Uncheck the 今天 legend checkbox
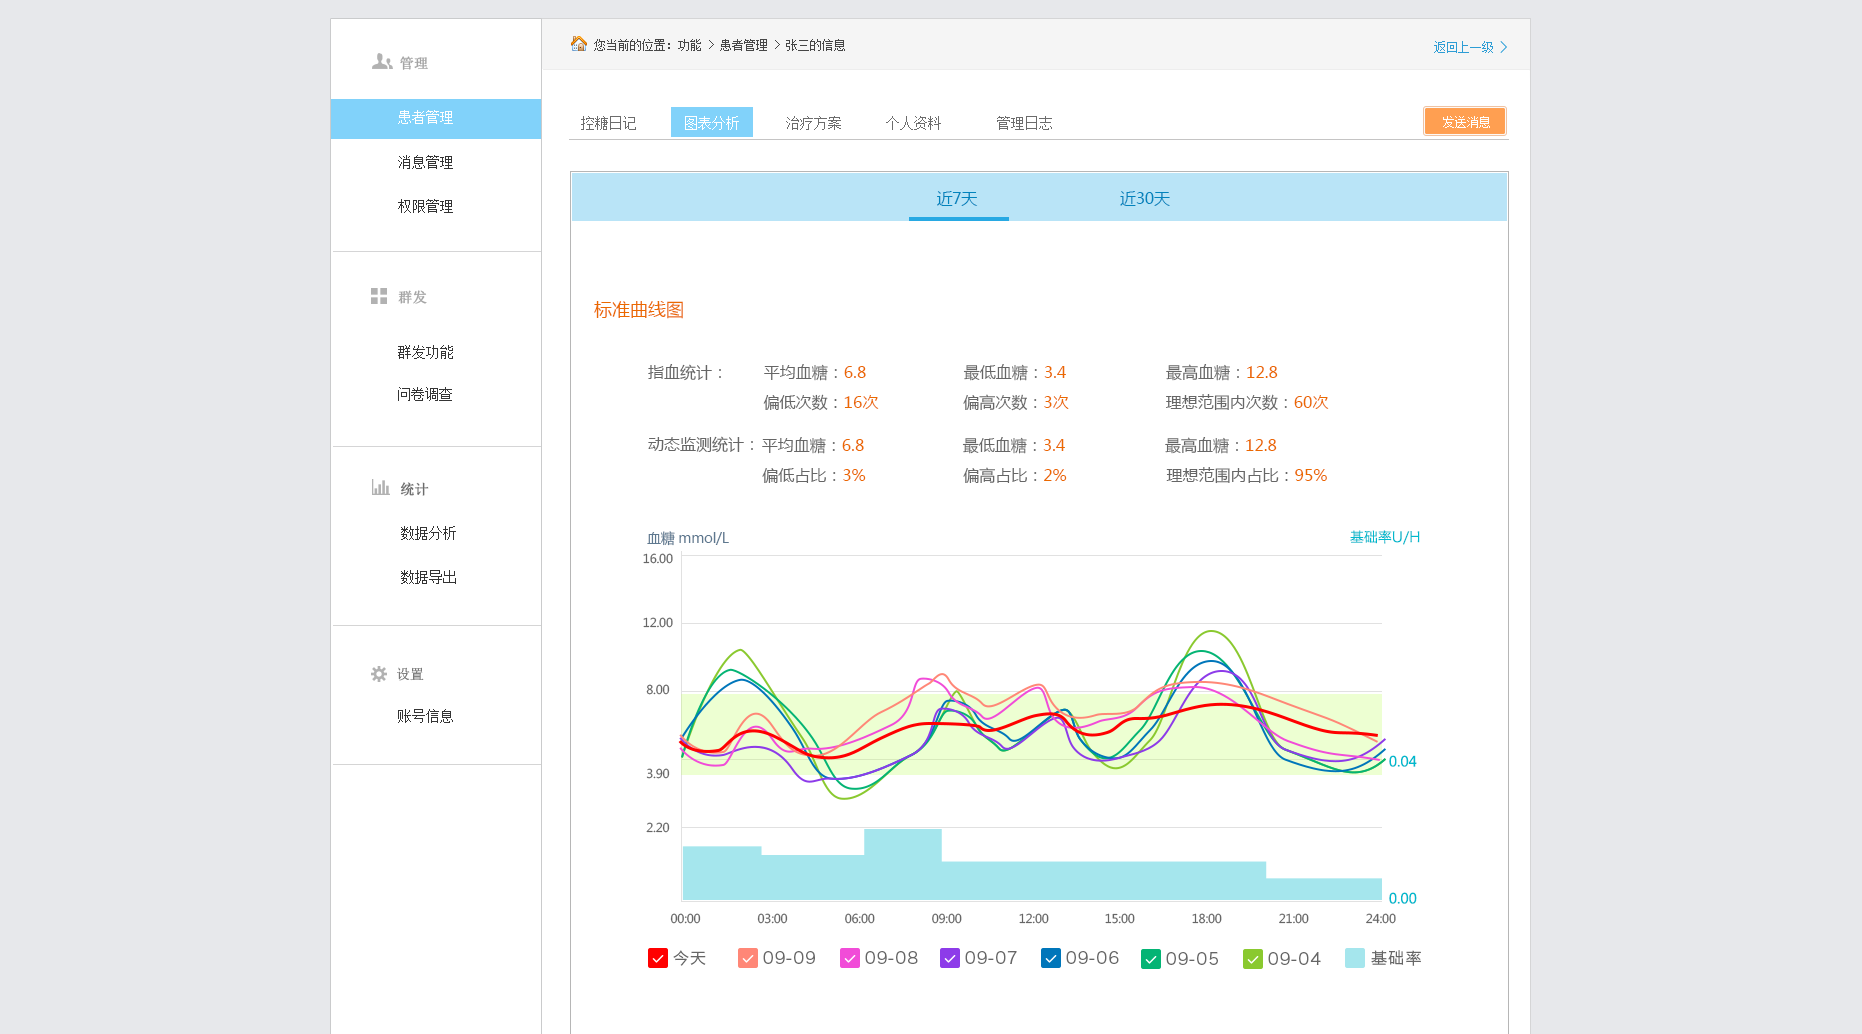Viewport: 1862px width, 1034px height. (x=658, y=958)
